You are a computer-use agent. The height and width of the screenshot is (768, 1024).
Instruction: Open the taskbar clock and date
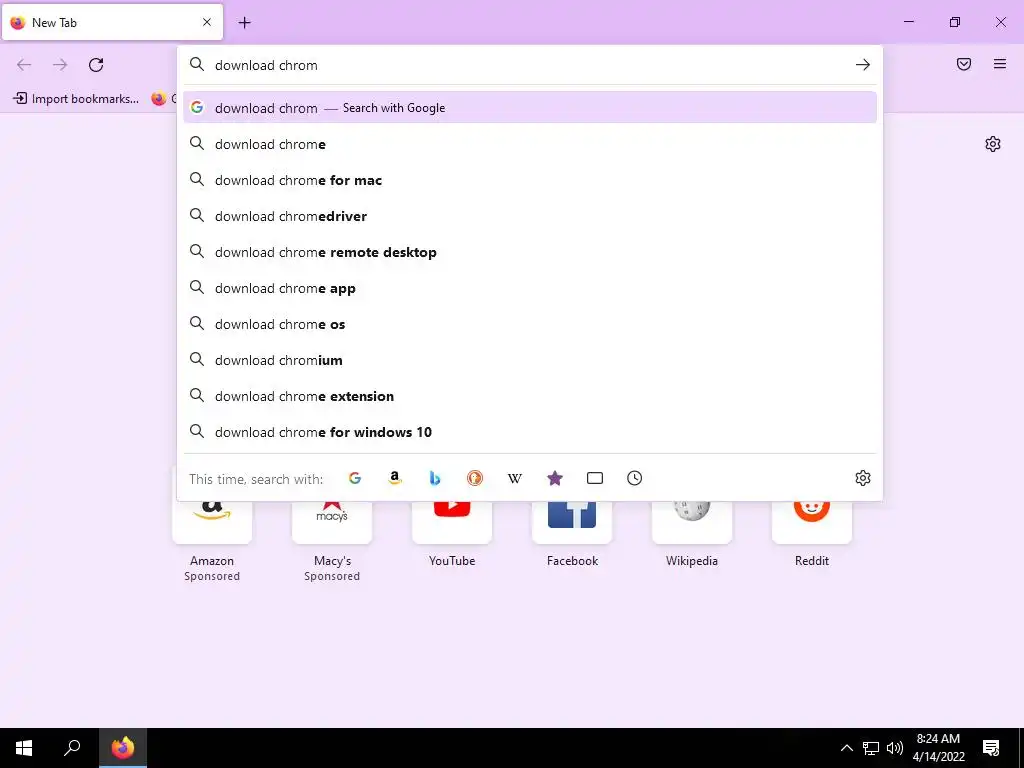click(x=938, y=748)
